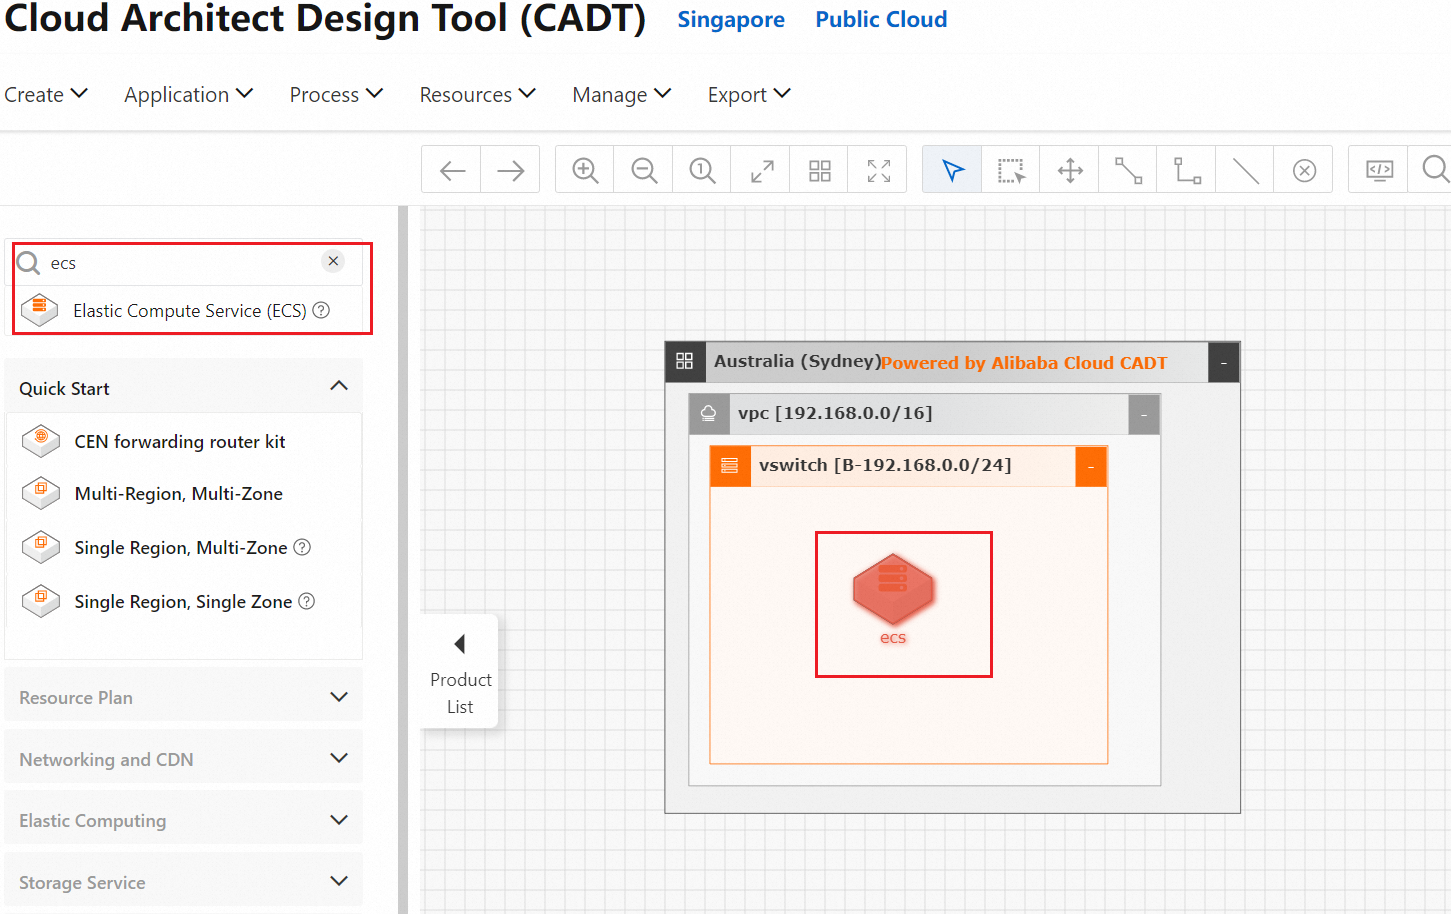Expand the Resource Plan section
The image size is (1451, 914).
(x=339, y=697)
